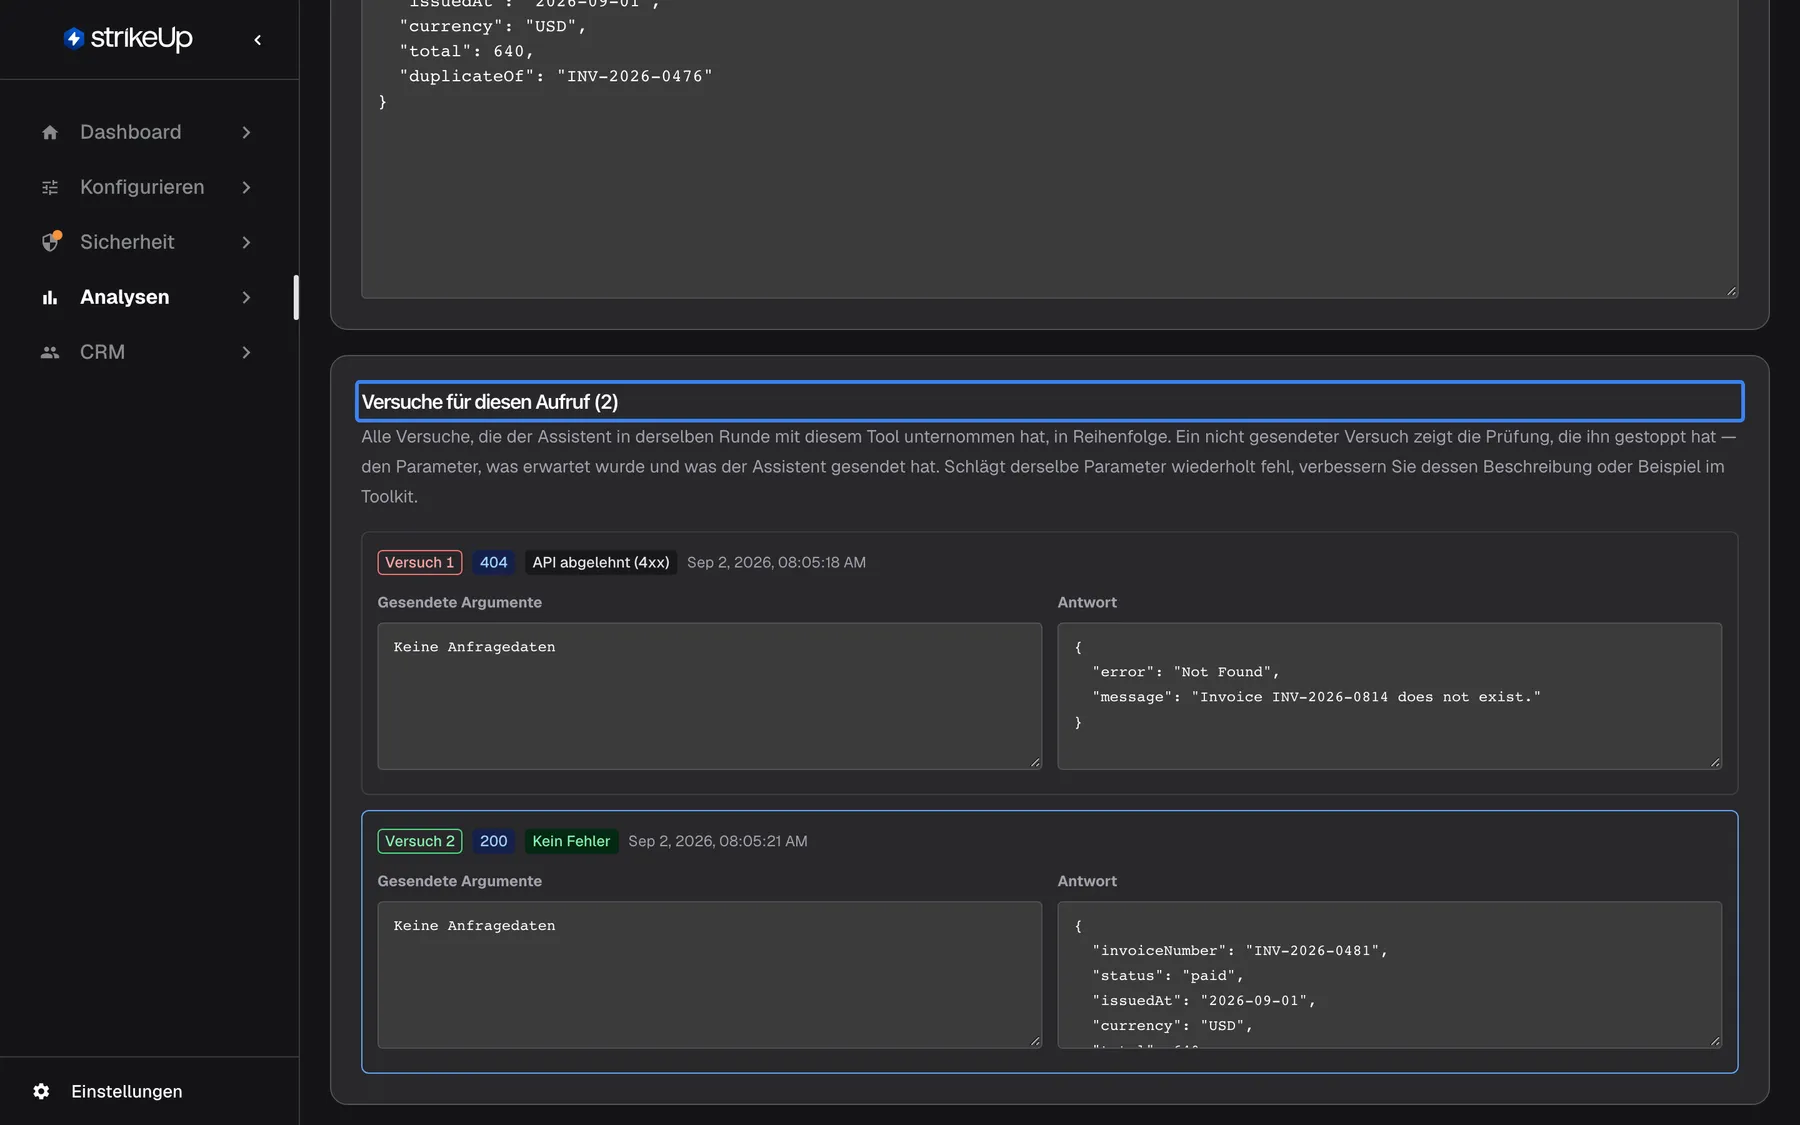Click timestamp Sep 2, 2026, 08:05:21 AM
This screenshot has width=1800, height=1125.
(718, 841)
